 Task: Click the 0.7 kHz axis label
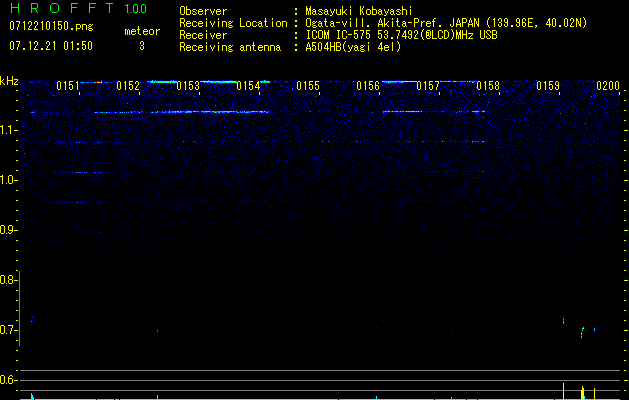coord(8,330)
